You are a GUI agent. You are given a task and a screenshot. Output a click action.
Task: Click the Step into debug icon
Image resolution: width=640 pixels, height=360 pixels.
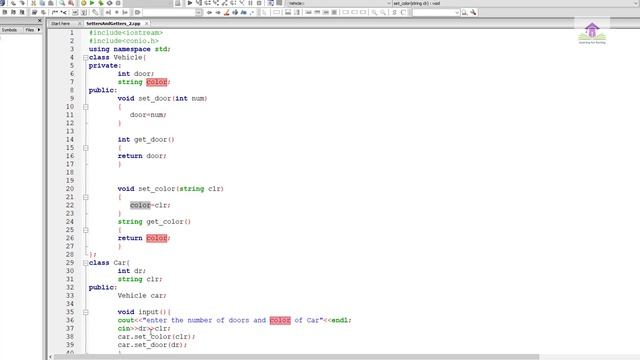pos(216,3)
